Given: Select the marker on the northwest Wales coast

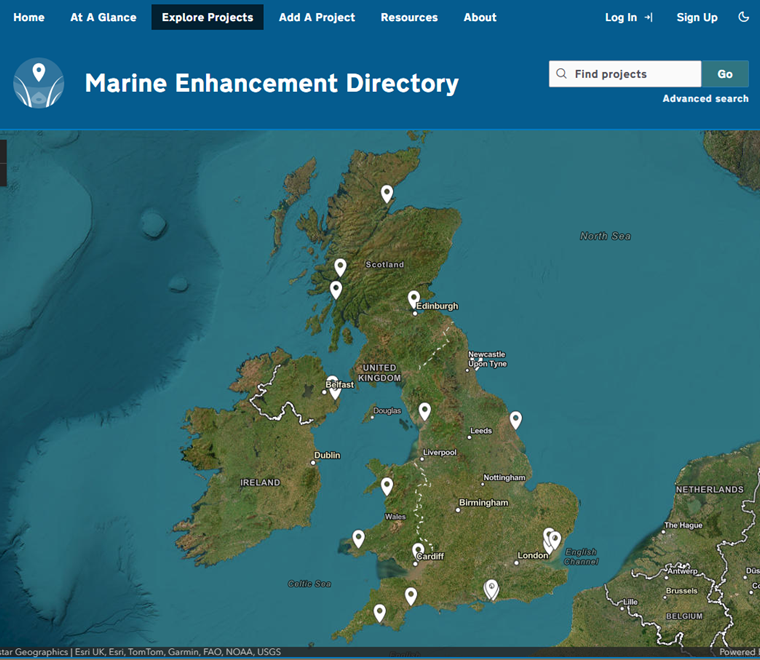Looking at the screenshot, I should pos(387,486).
